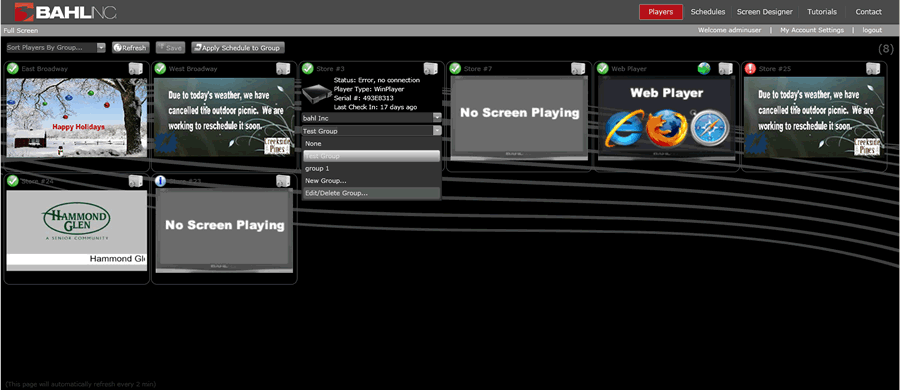The image size is (900, 390).
Task: Choose Edit/Delete Group... option
Action: click(371, 194)
